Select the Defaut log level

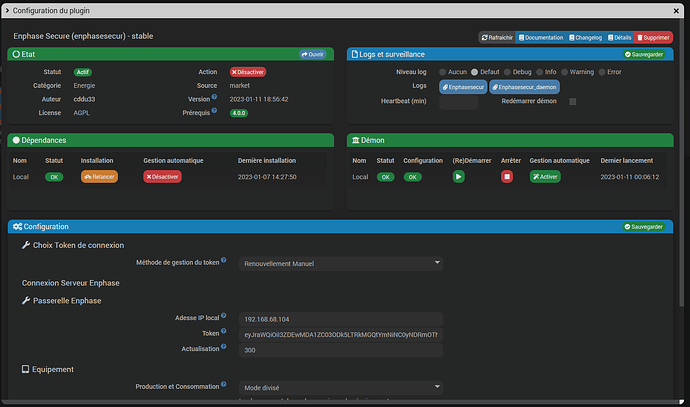click(474, 72)
